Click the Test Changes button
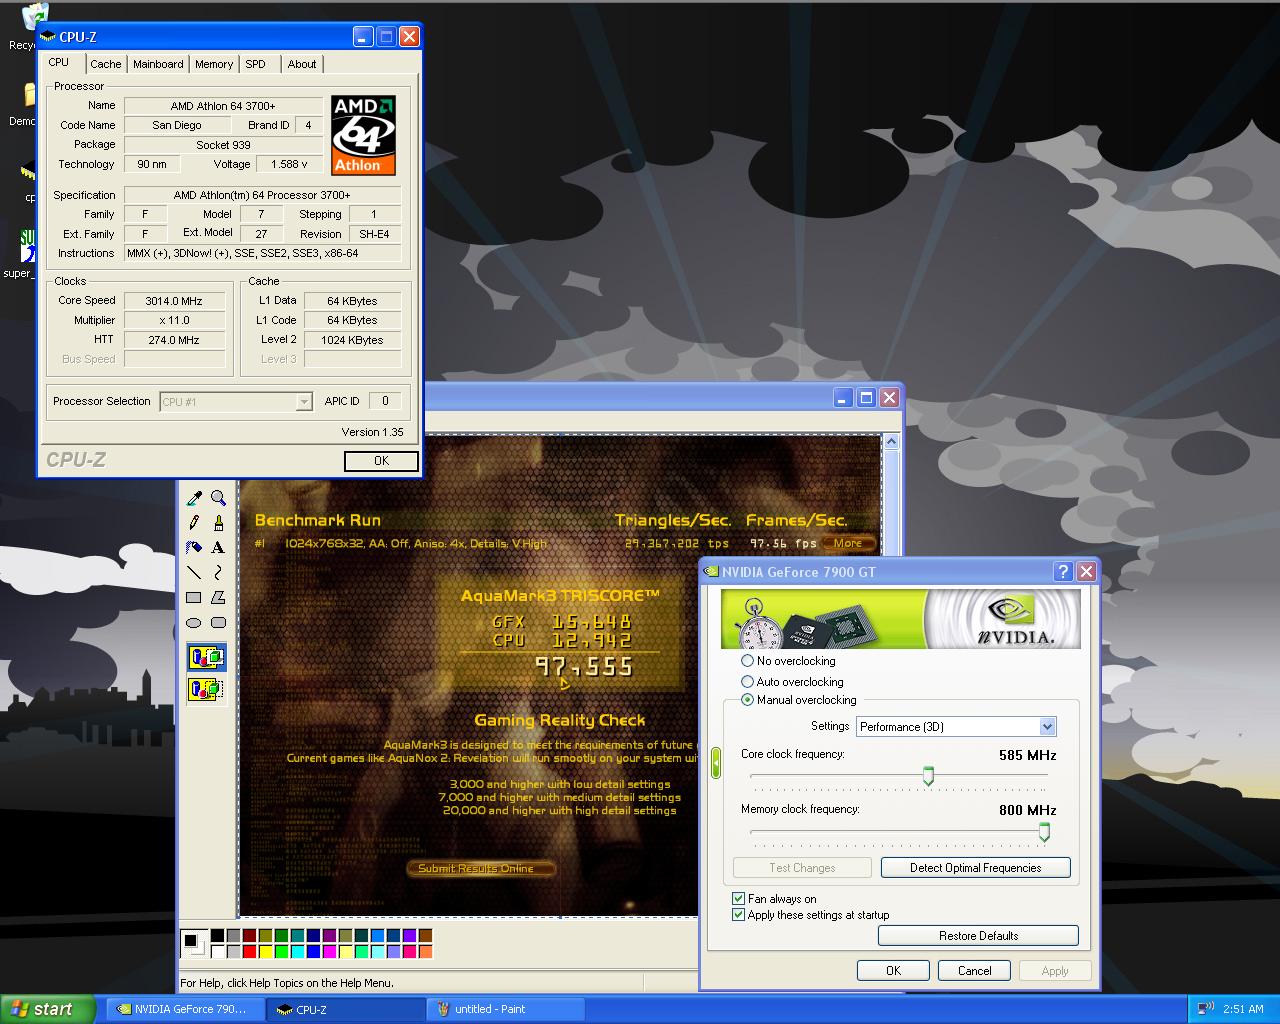The image size is (1280, 1024). pyautogui.click(x=802, y=868)
